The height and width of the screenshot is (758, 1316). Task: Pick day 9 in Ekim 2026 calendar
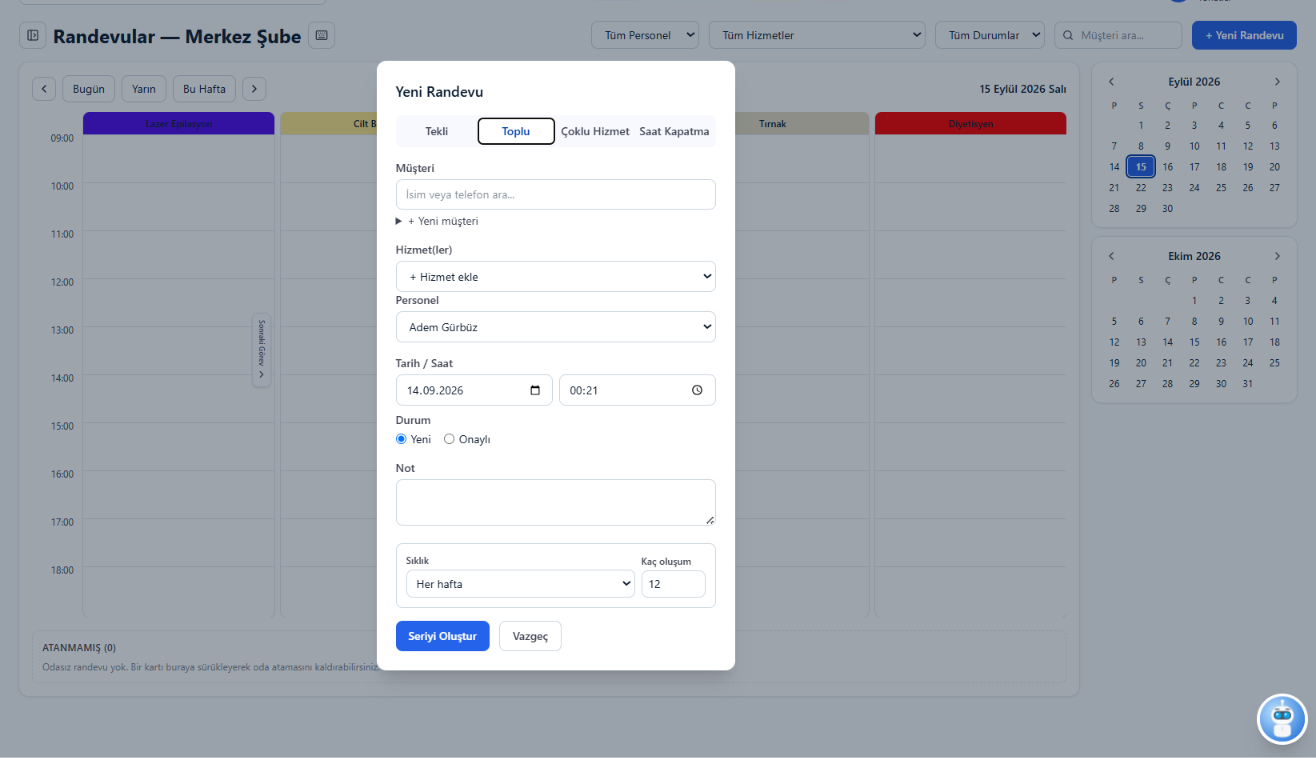pyautogui.click(x=1221, y=322)
